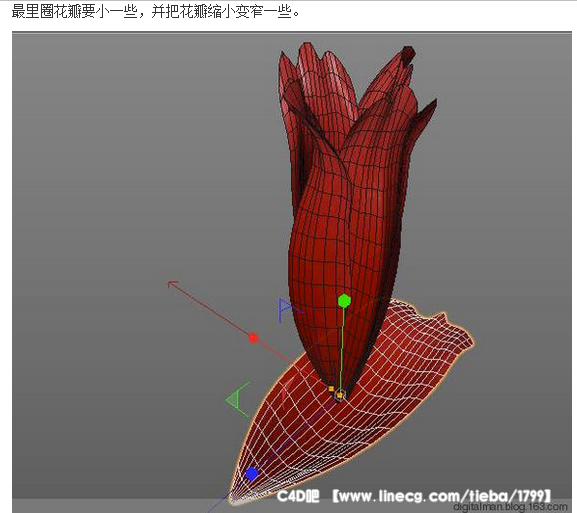Click the blue triangle plane handle

[286, 310]
